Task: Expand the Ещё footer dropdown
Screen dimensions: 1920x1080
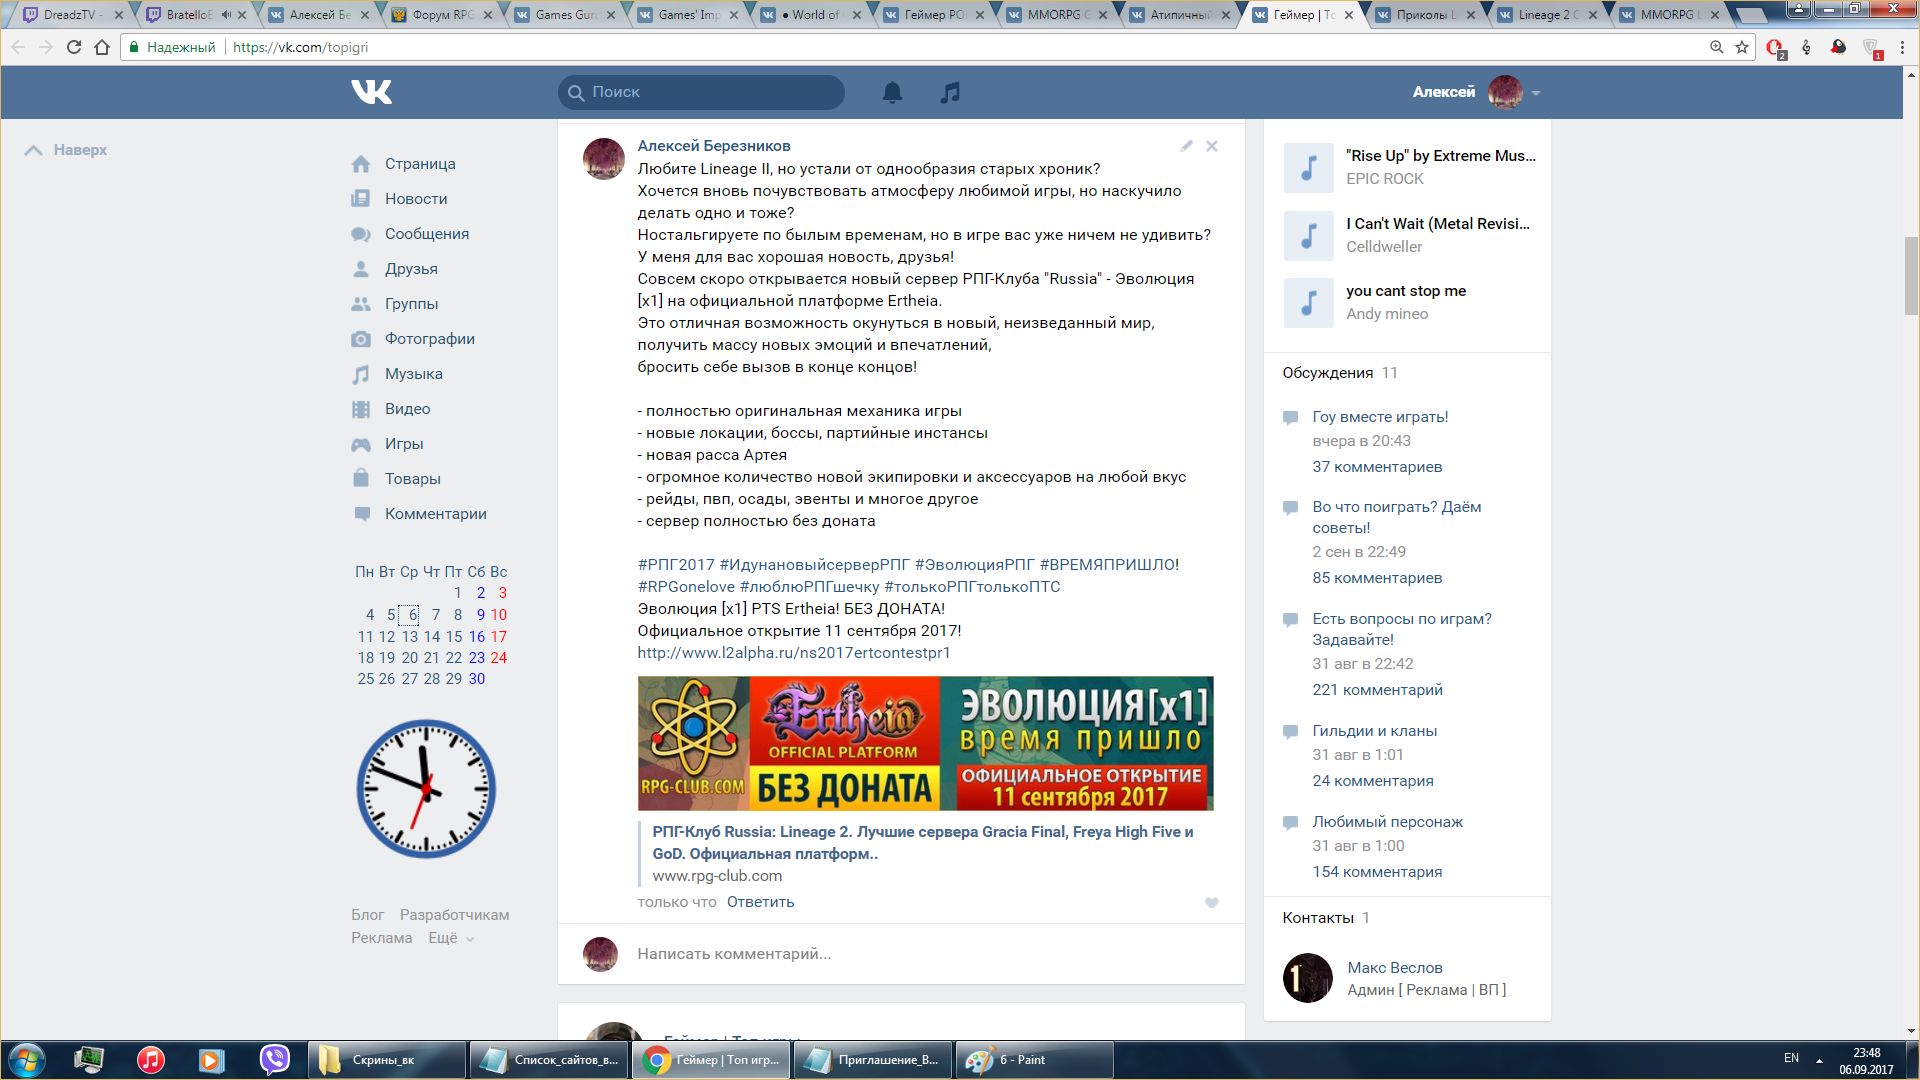Action: 451,938
